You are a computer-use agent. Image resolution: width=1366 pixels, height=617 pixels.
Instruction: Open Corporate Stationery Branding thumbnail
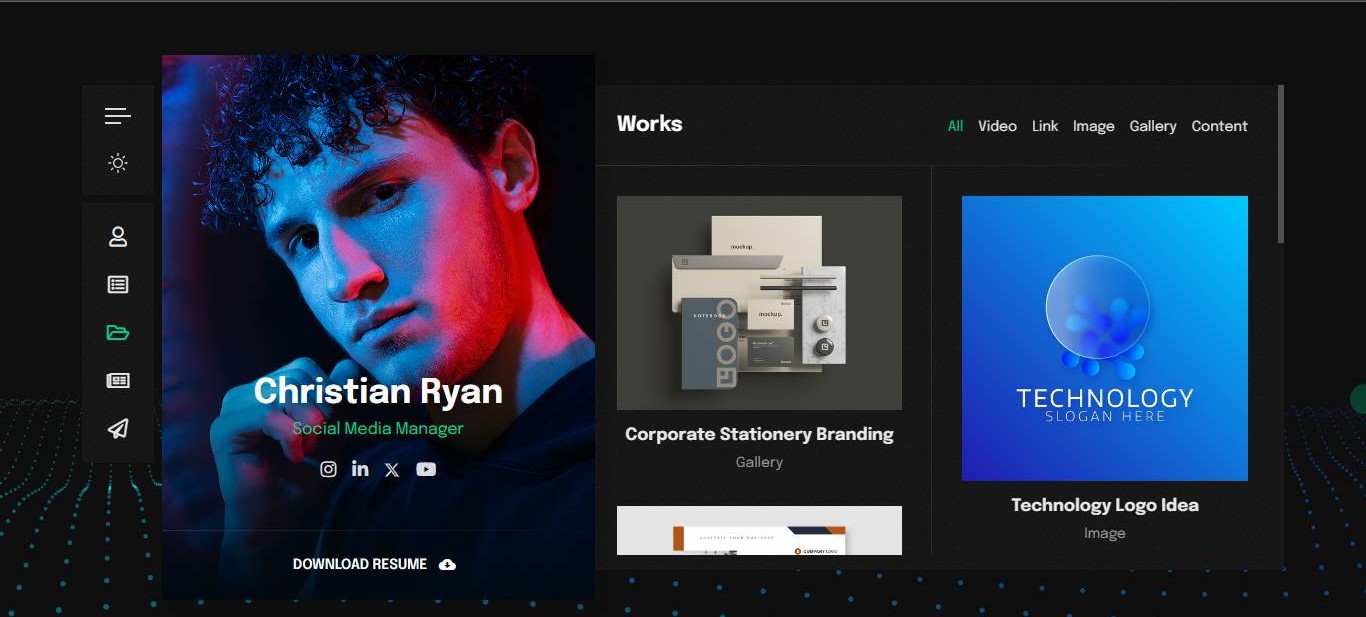click(x=759, y=303)
